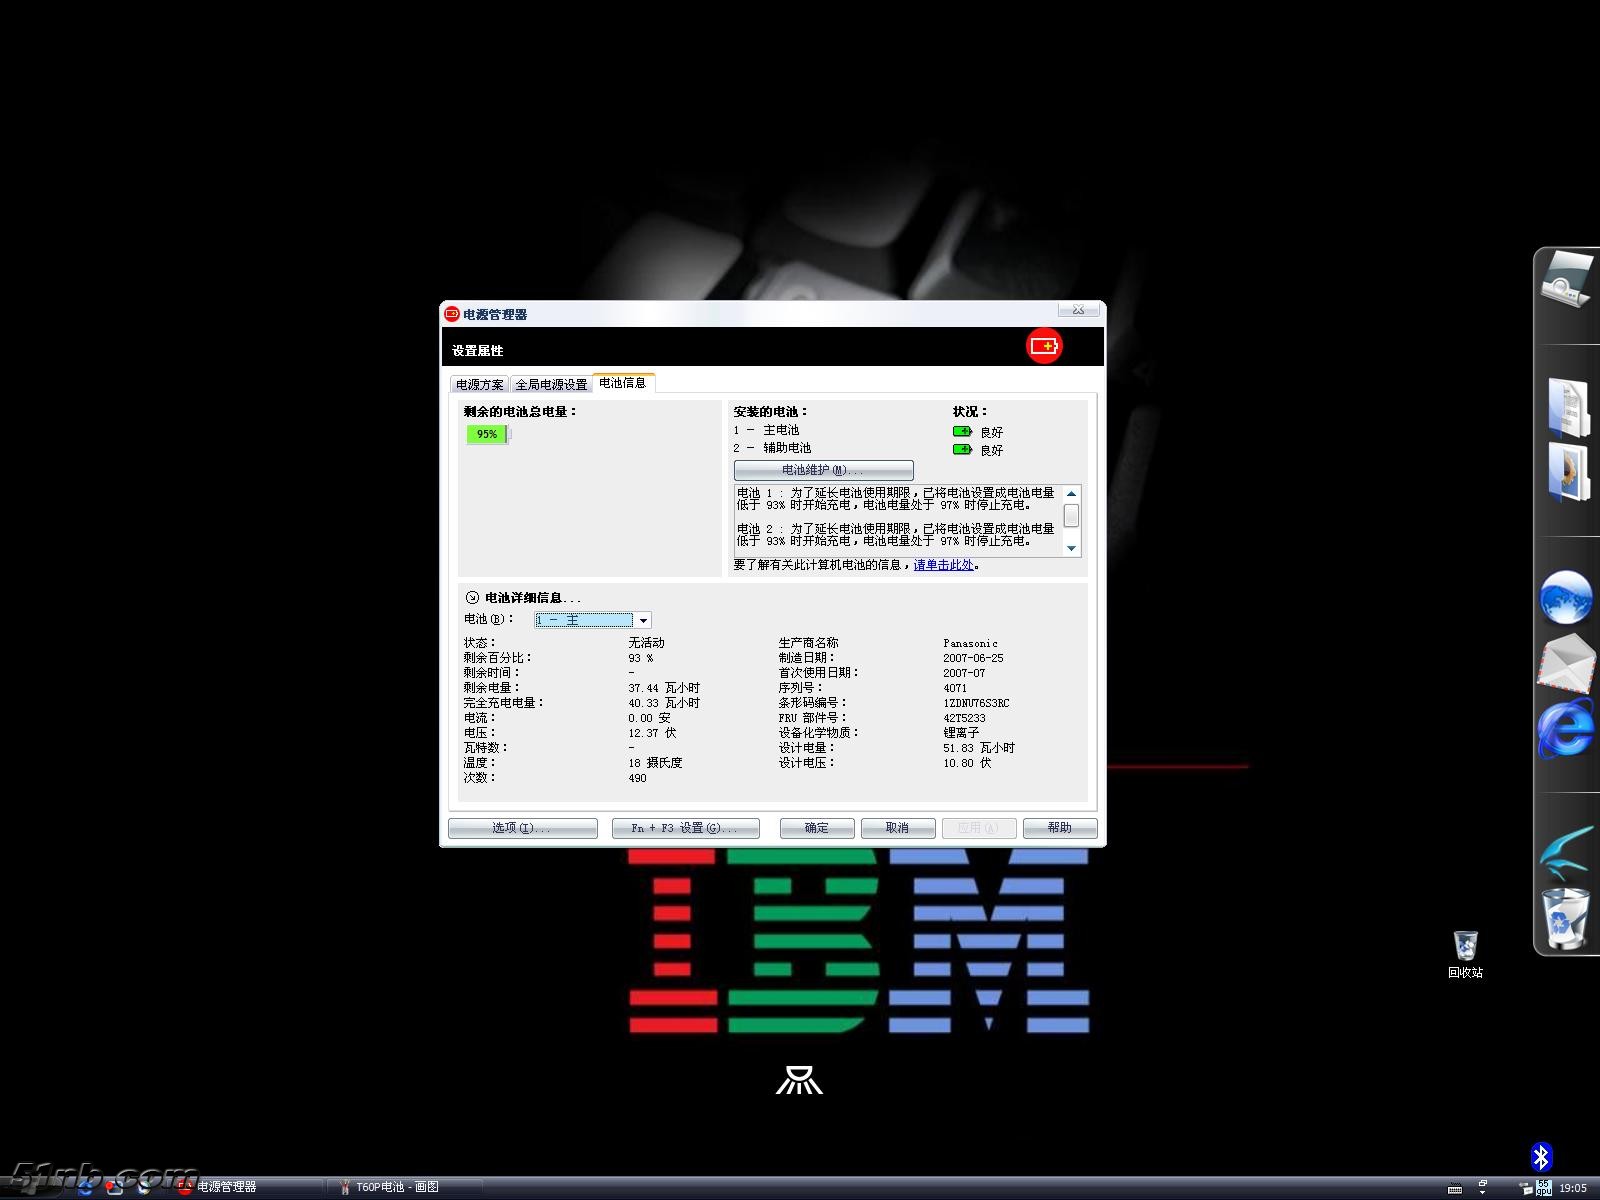Open the pictures folder in dock
The width and height of the screenshot is (1600, 1200).
[x=1569, y=473]
